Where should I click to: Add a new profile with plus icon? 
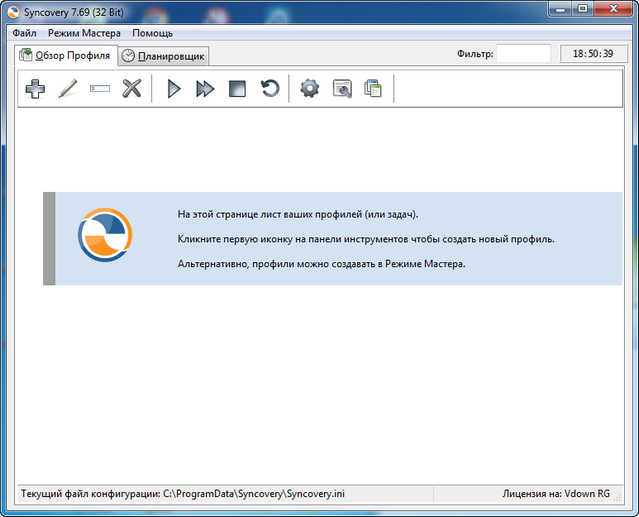click(35, 88)
